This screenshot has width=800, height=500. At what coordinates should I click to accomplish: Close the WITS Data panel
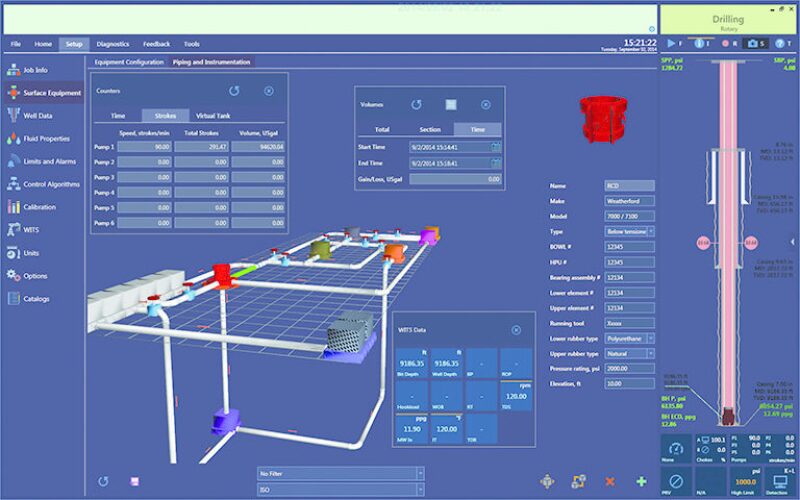point(516,330)
